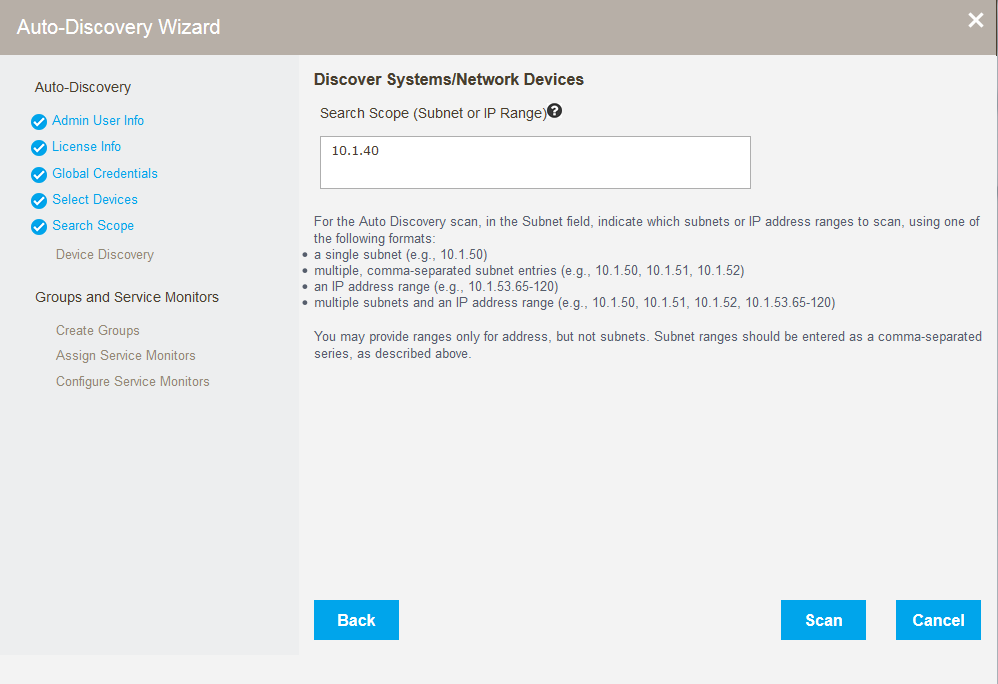Viewport: 998px width, 684px height.
Task: Go to the License Info step
Action: point(87,147)
